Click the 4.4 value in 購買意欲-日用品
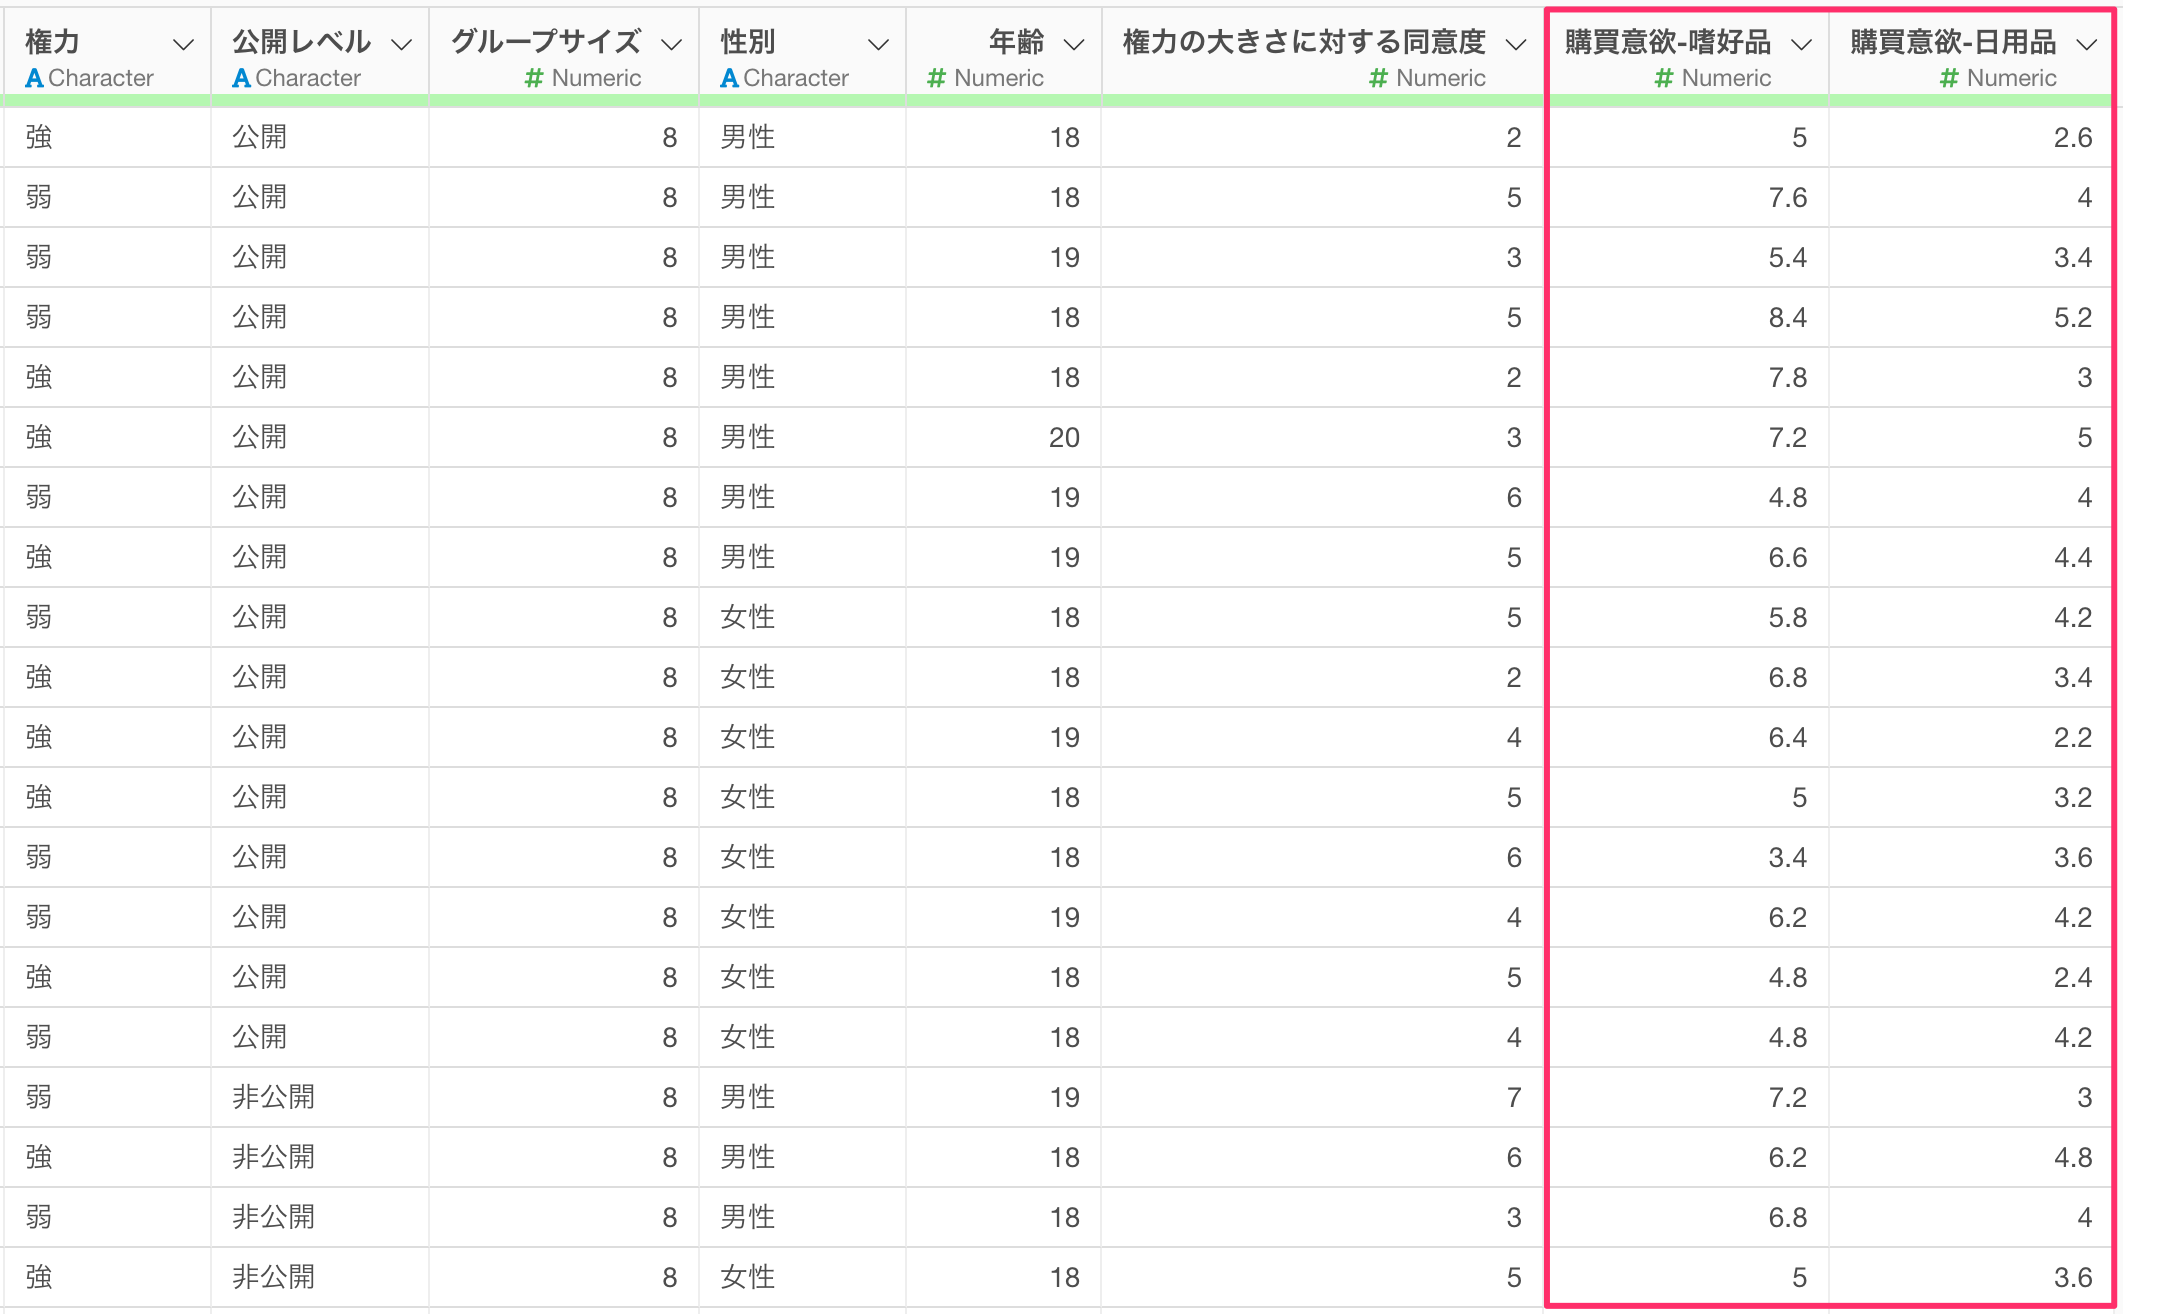This screenshot has width=2164, height=1314. click(x=2072, y=558)
